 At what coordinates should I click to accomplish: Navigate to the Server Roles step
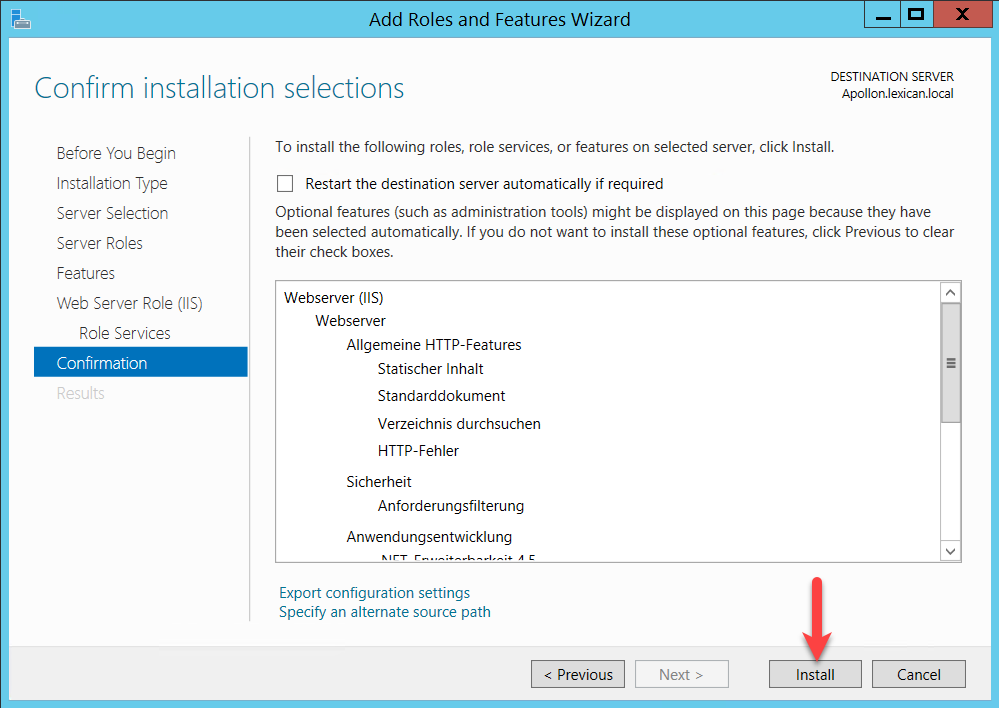(x=100, y=243)
